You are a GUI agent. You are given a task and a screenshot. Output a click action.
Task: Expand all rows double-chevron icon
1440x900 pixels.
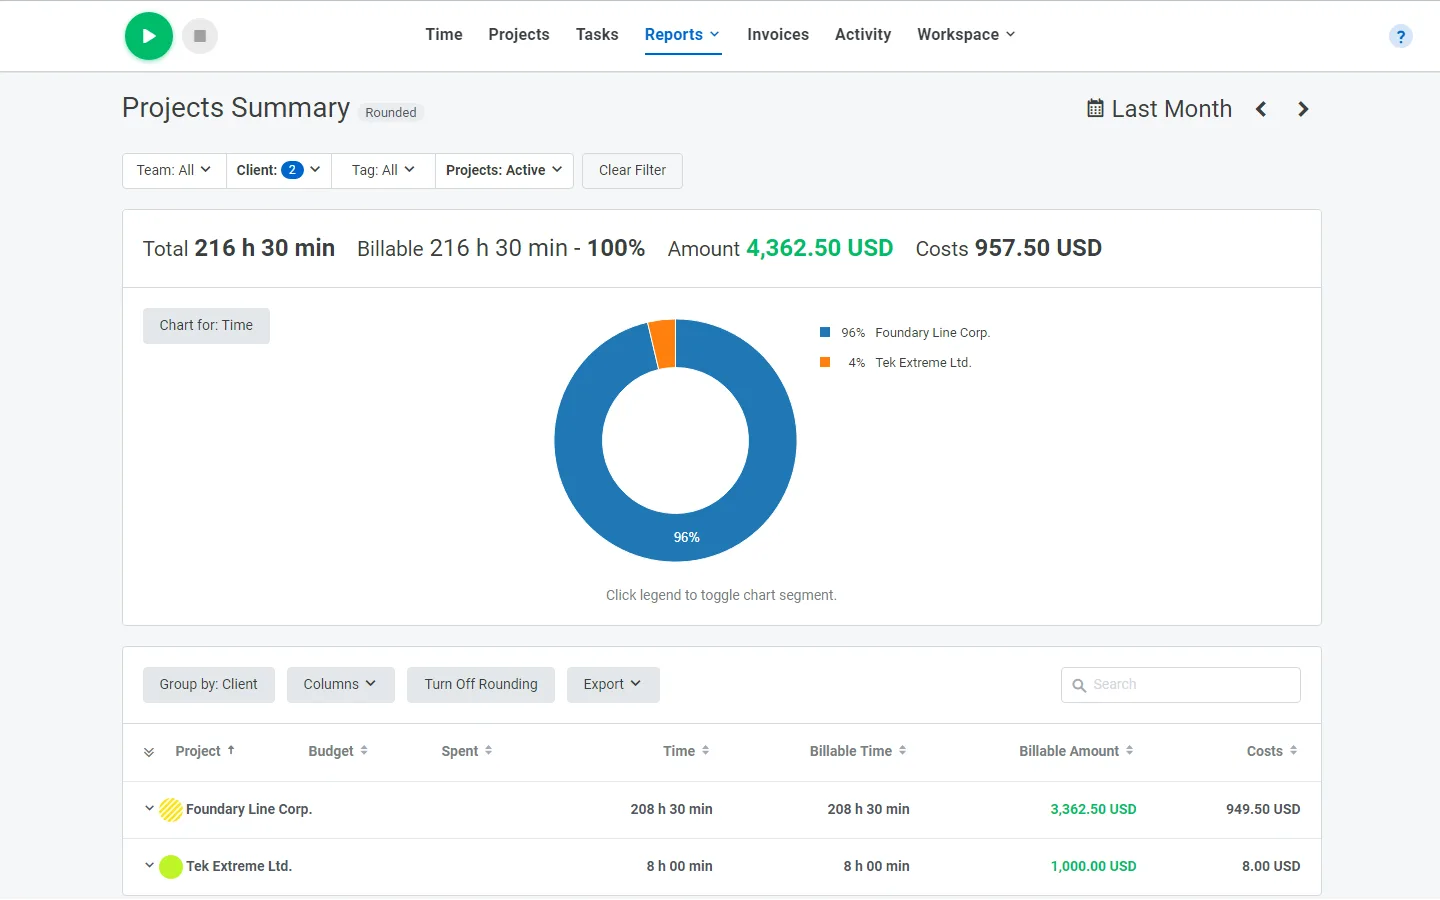(x=149, y=752)
